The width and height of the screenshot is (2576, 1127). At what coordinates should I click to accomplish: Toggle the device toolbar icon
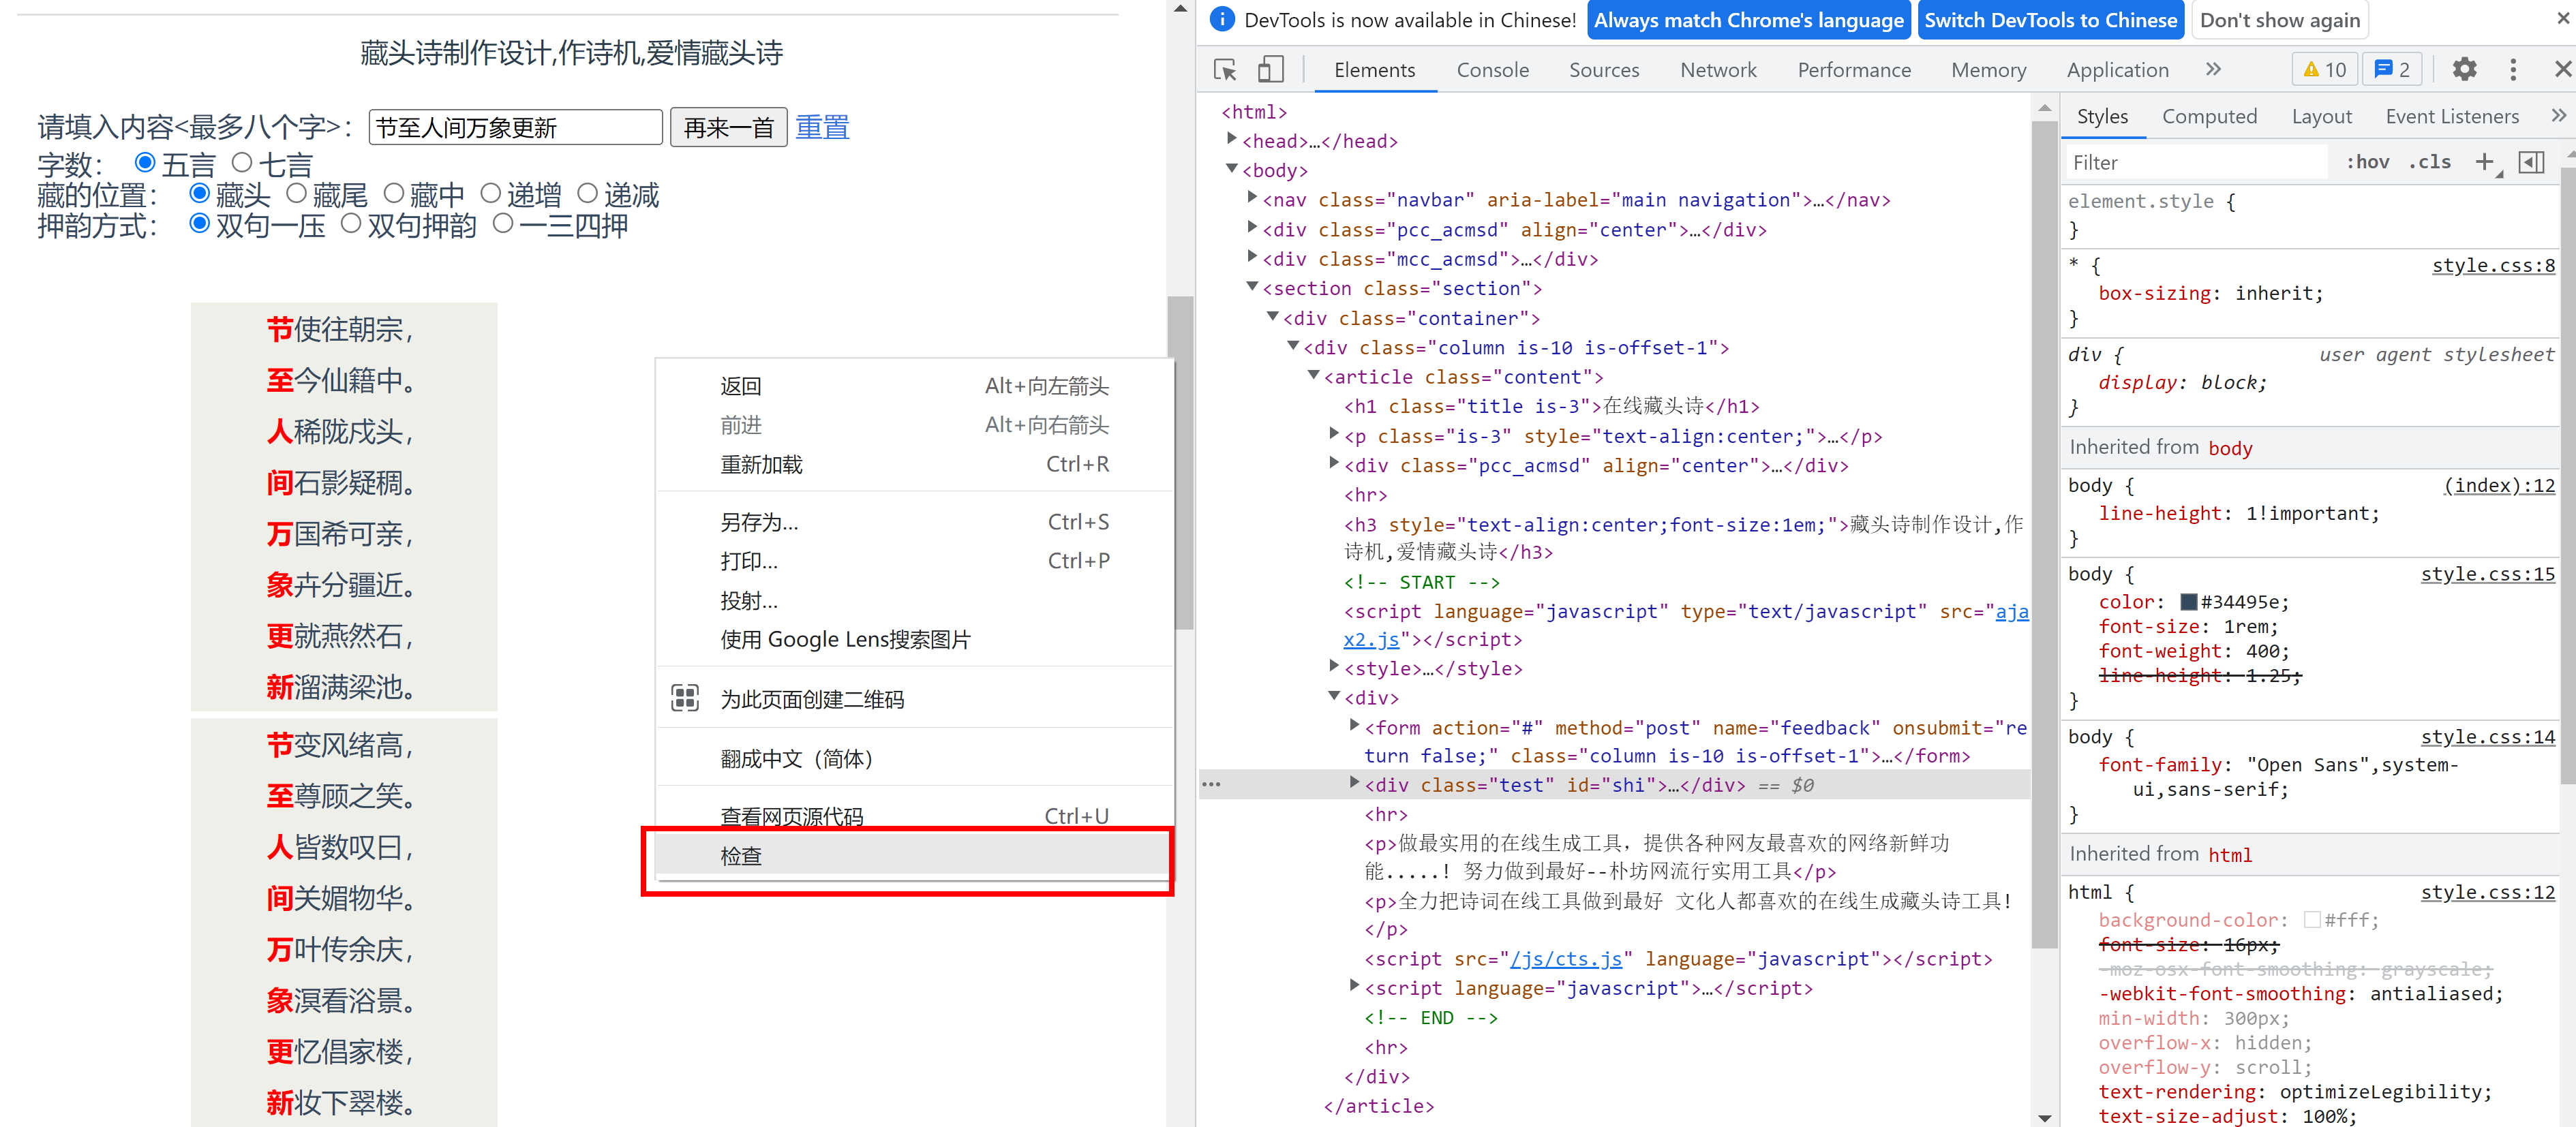(x=1270, y=69)
